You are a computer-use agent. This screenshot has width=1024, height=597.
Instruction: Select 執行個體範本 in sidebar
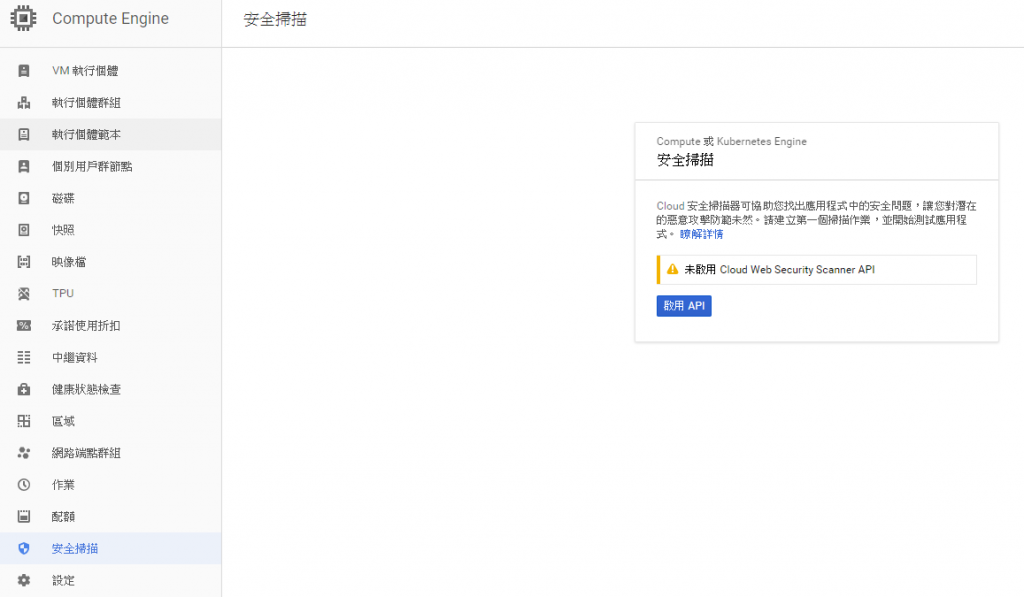(x=86, y=135)
